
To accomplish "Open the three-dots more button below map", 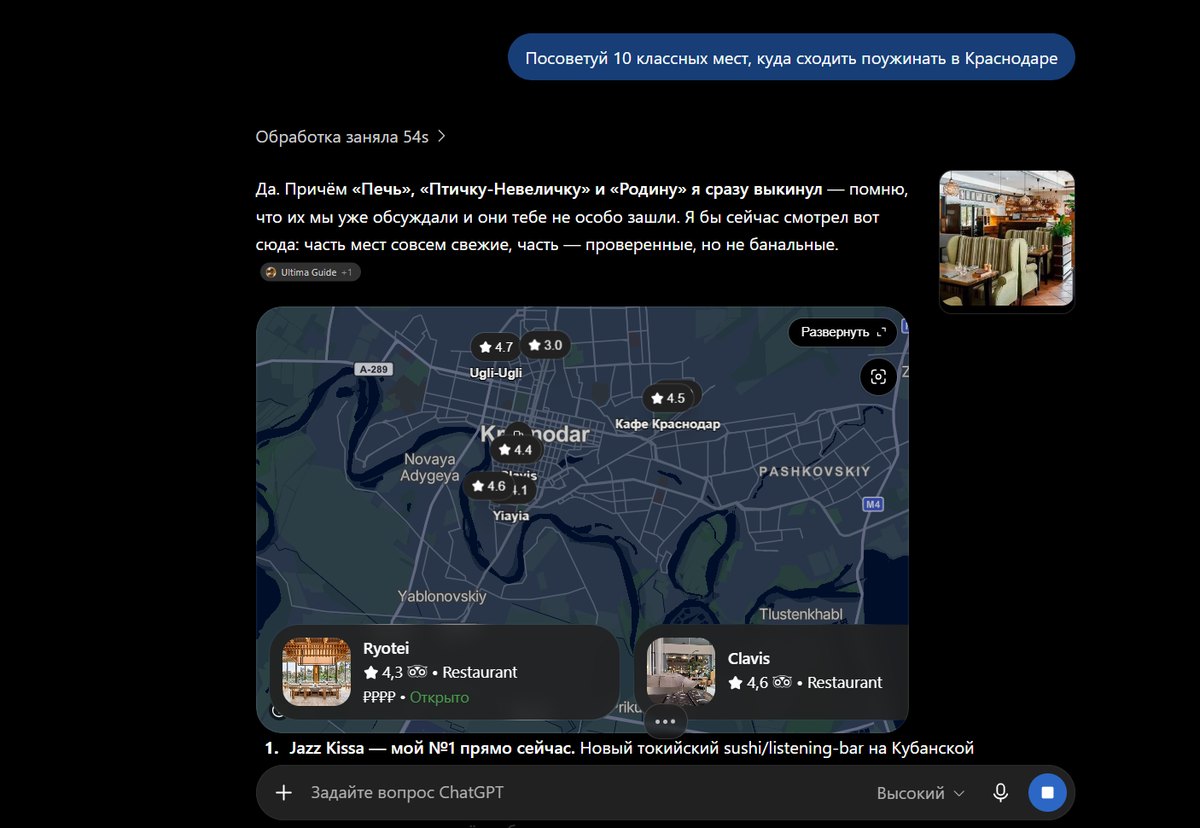I will tap(666, 721).
